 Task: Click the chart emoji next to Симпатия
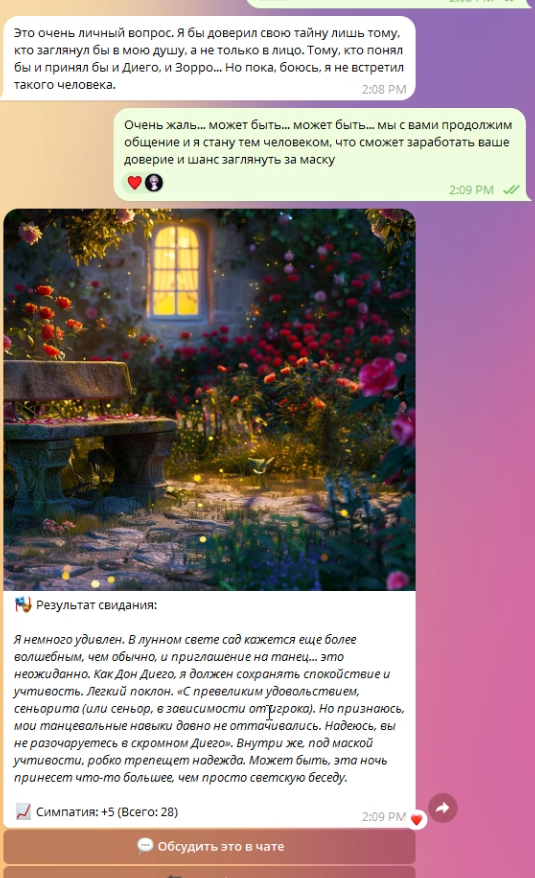click(x=23, y=811)
